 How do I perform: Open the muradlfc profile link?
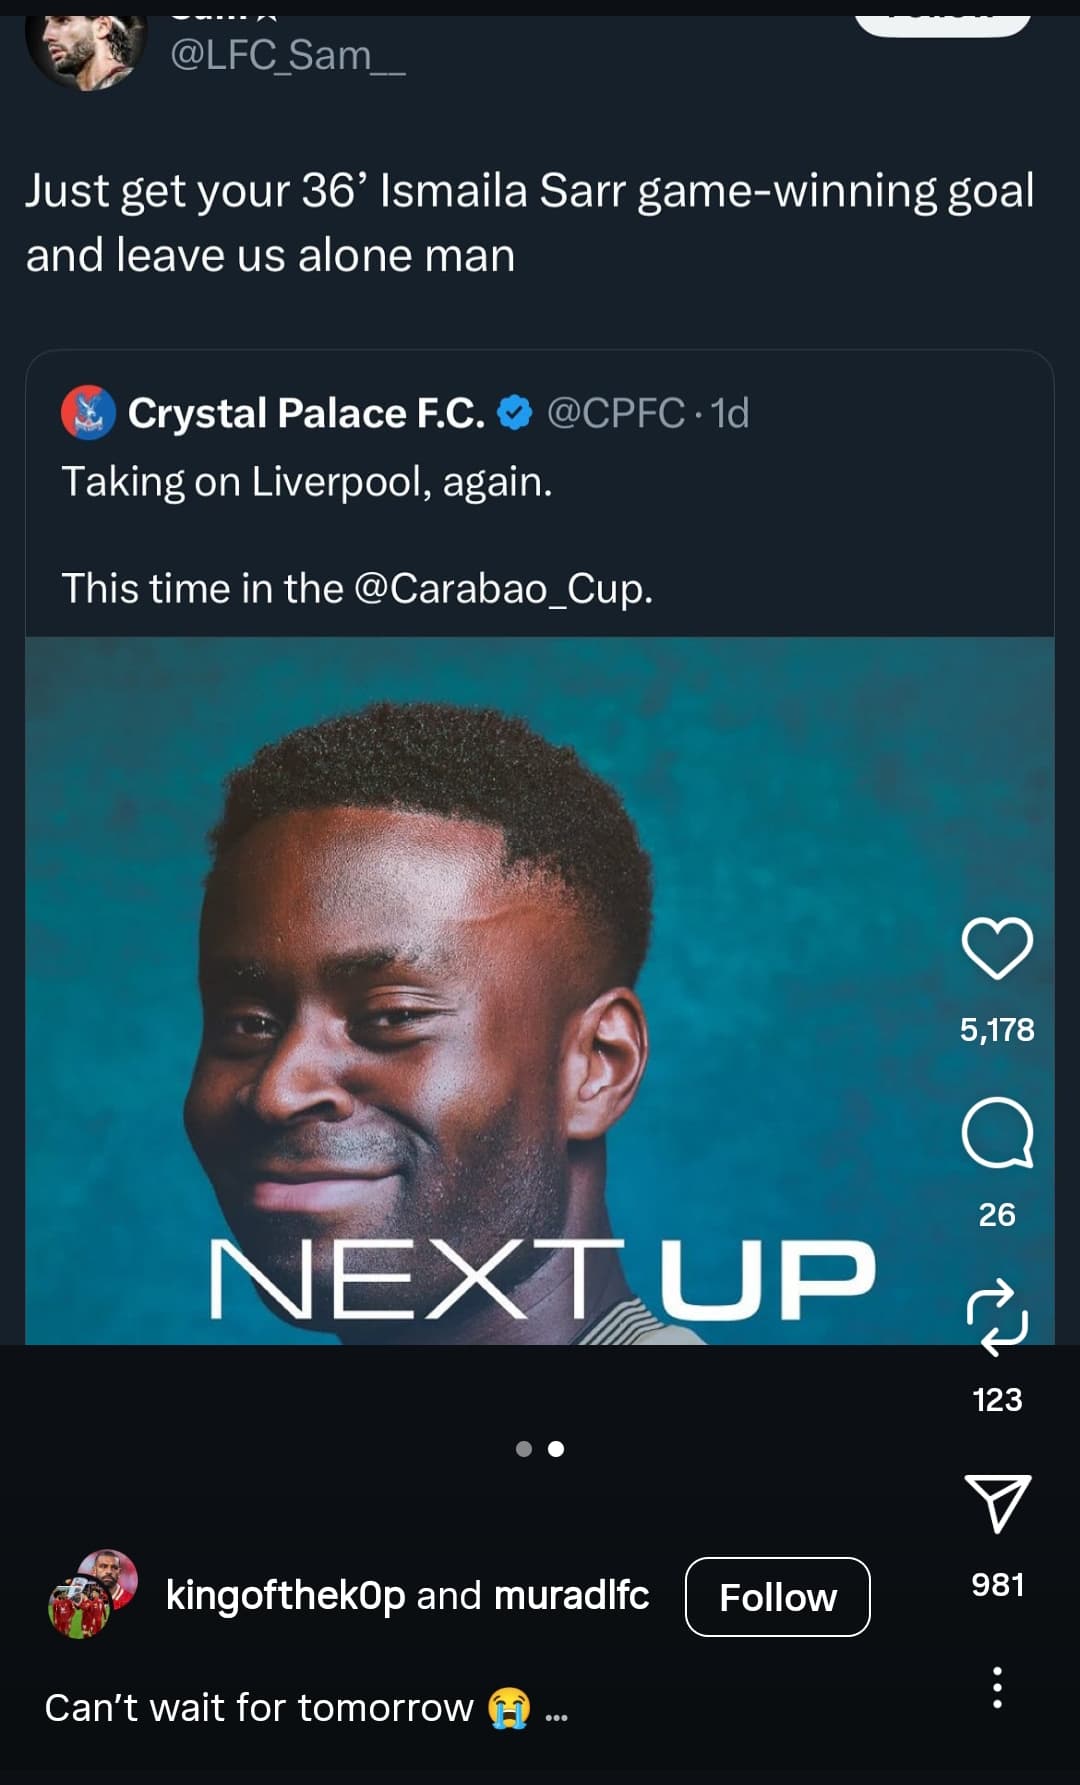571,1595
